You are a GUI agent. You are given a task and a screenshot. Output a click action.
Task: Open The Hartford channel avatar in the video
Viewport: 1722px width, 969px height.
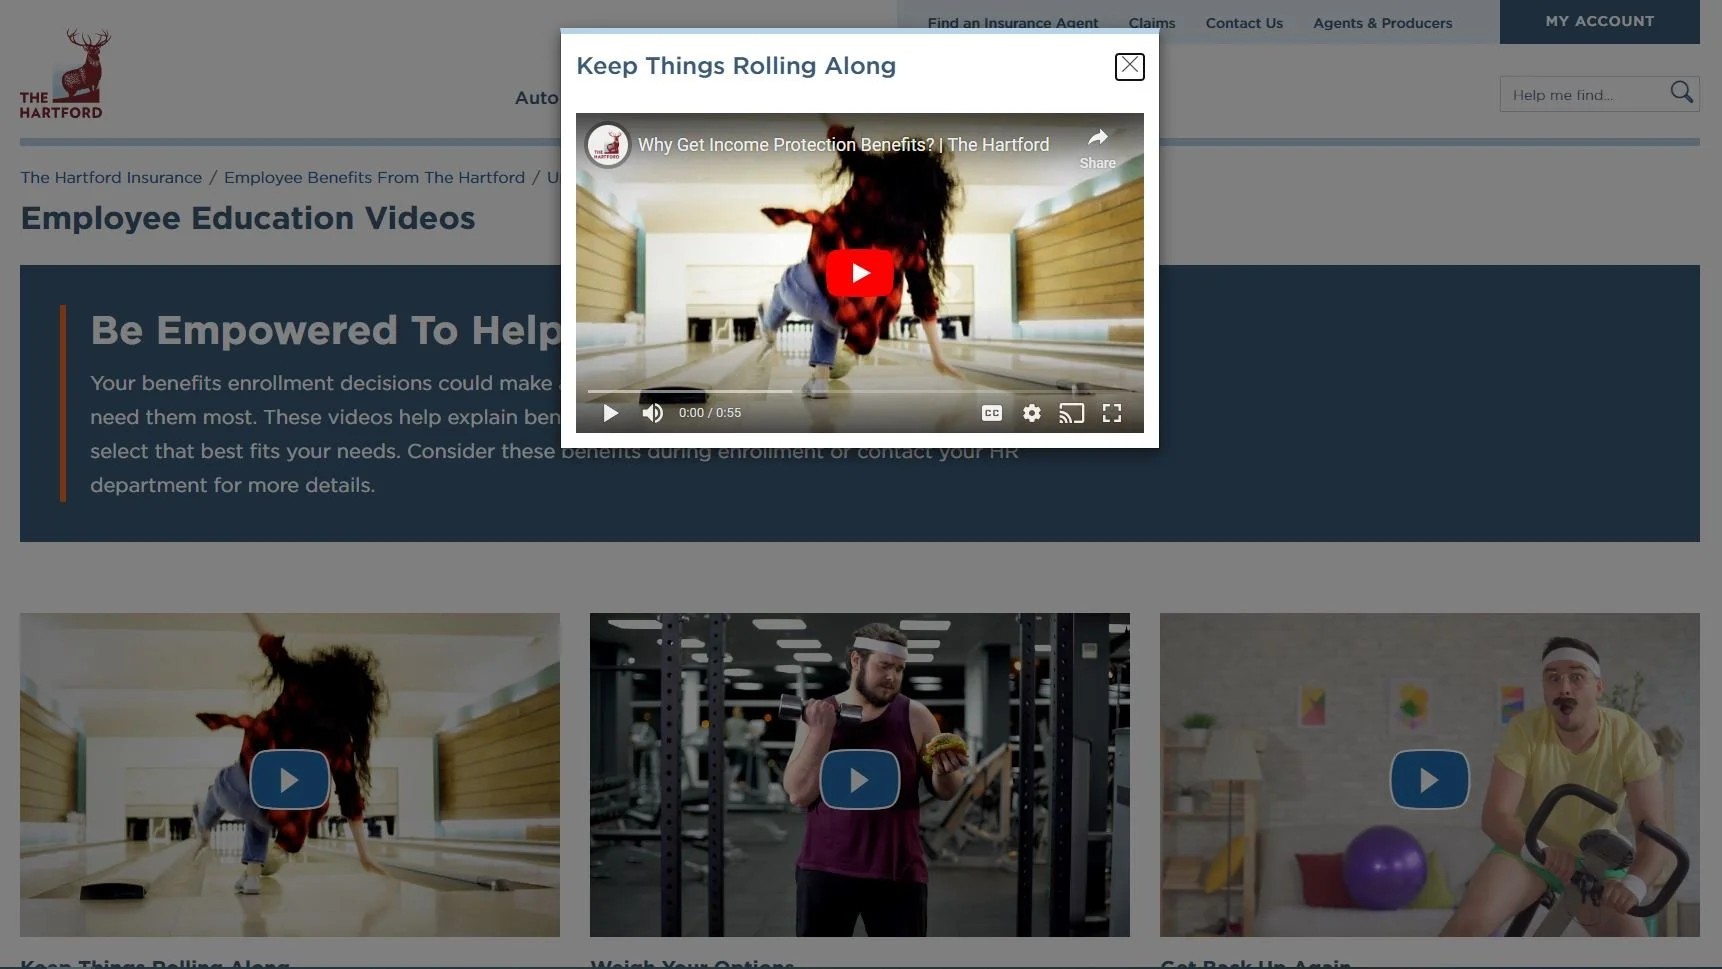point(608,145)
